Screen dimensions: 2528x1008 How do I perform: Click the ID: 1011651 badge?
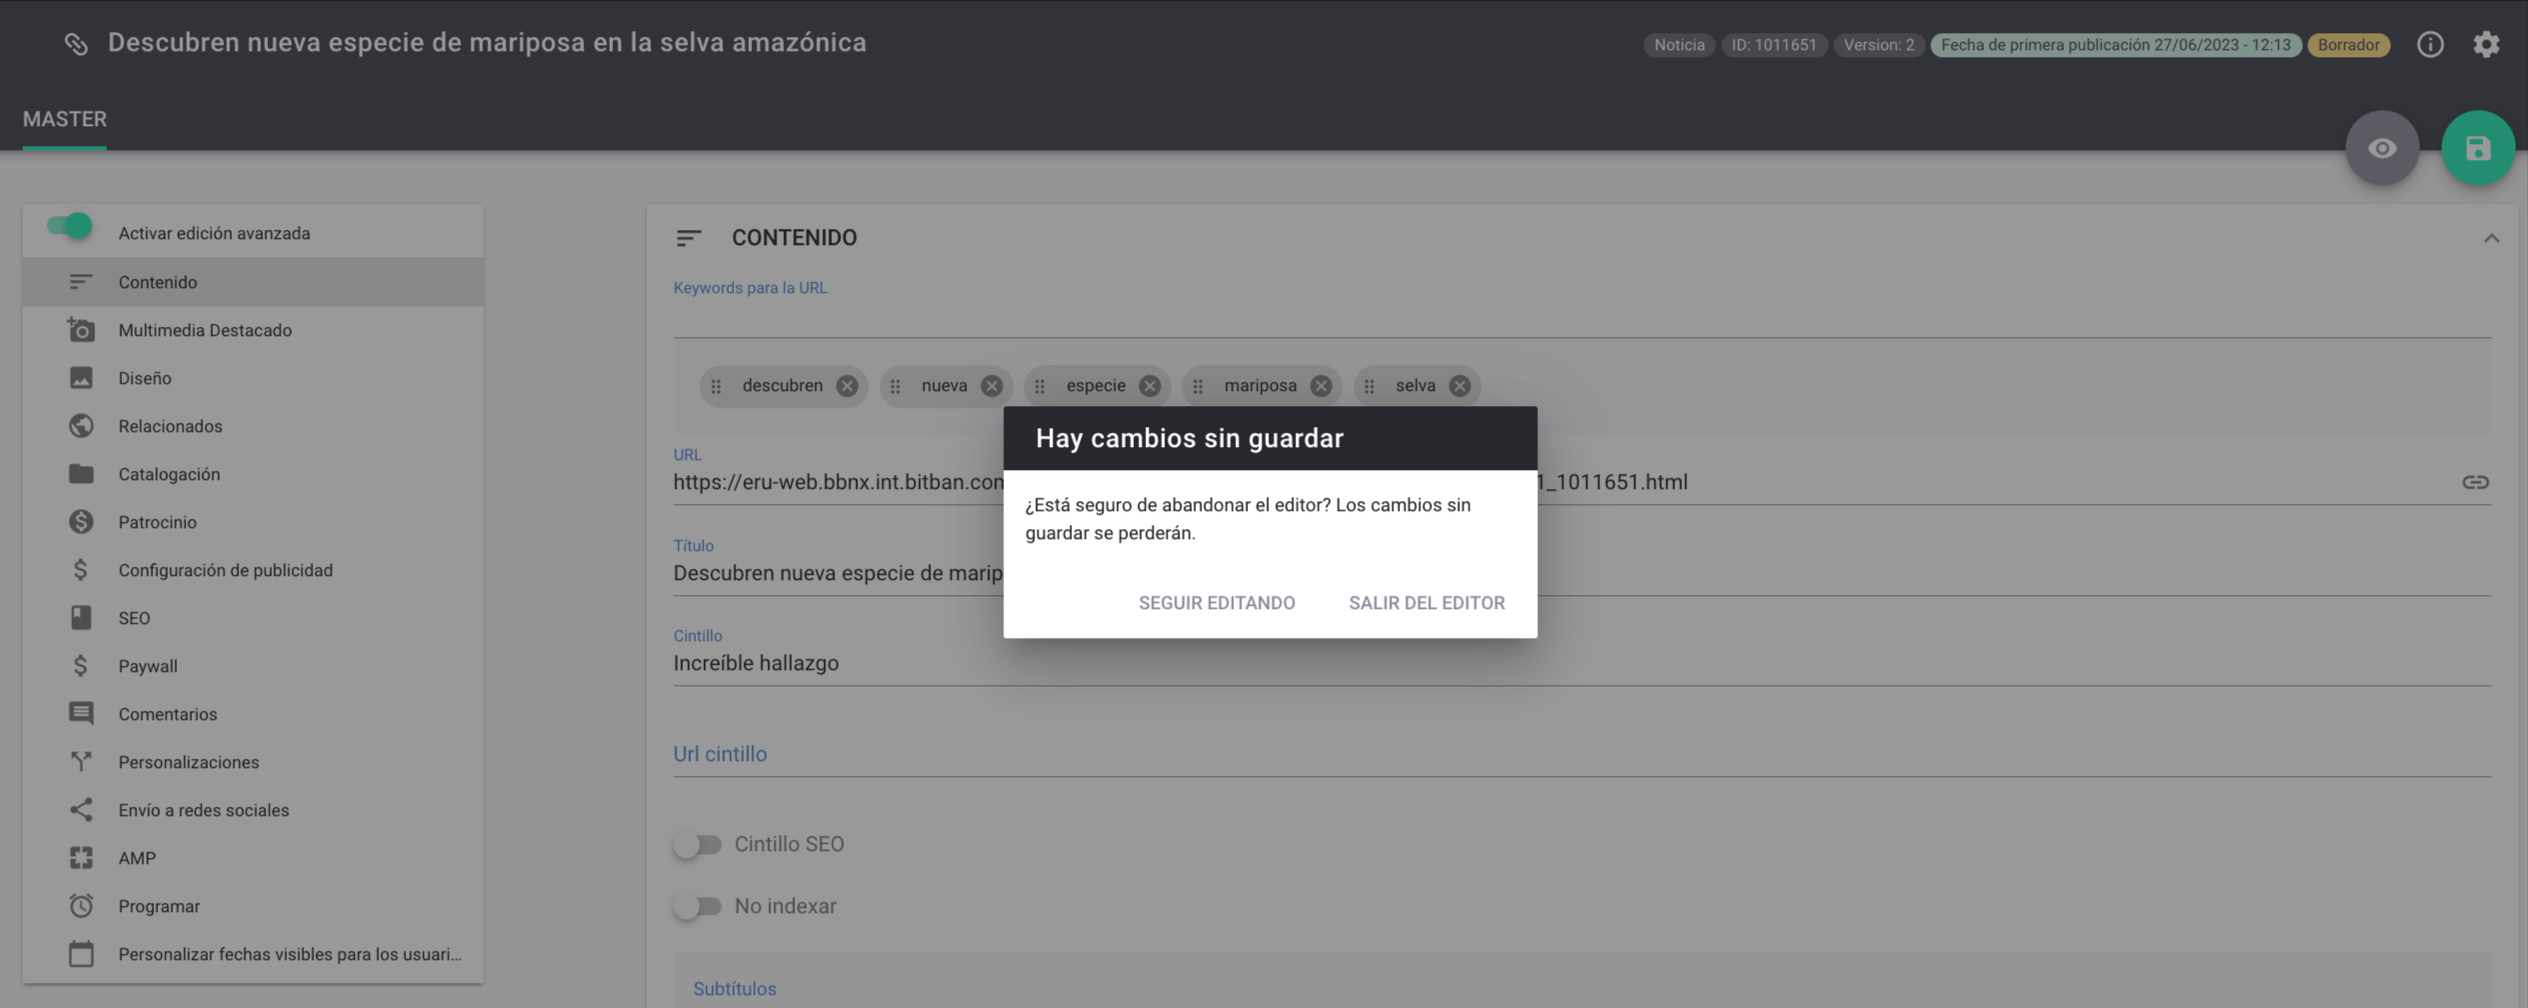tap(1774, 45)
